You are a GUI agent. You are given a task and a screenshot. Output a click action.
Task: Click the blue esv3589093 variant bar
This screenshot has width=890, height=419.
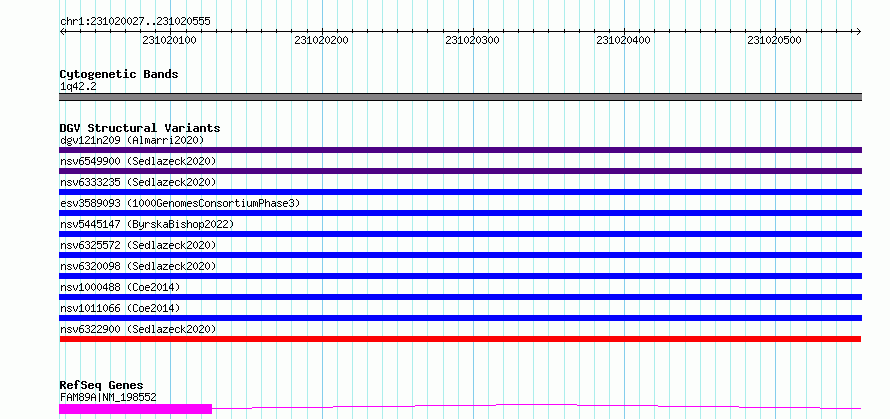pyautogui.click(x=460, y=213)
